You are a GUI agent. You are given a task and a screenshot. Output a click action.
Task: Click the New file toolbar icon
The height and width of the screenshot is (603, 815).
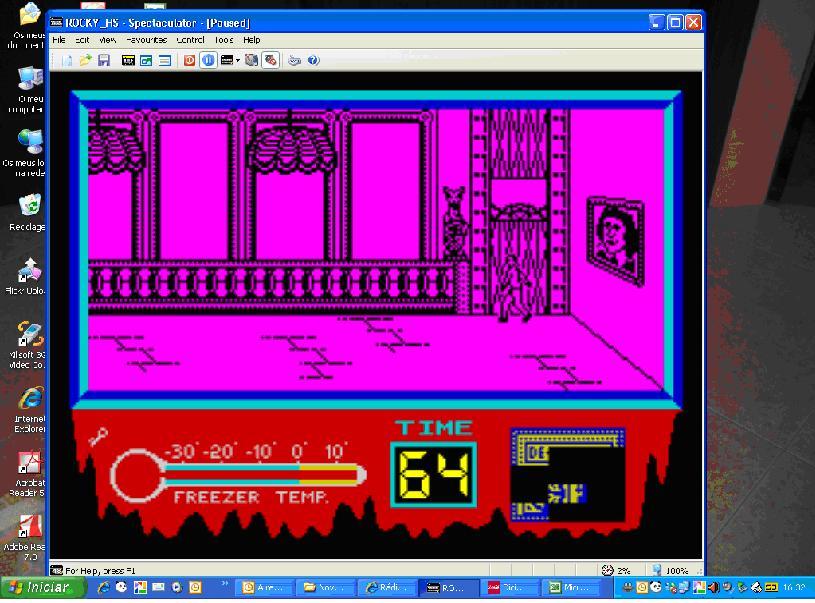pos(67,60)
